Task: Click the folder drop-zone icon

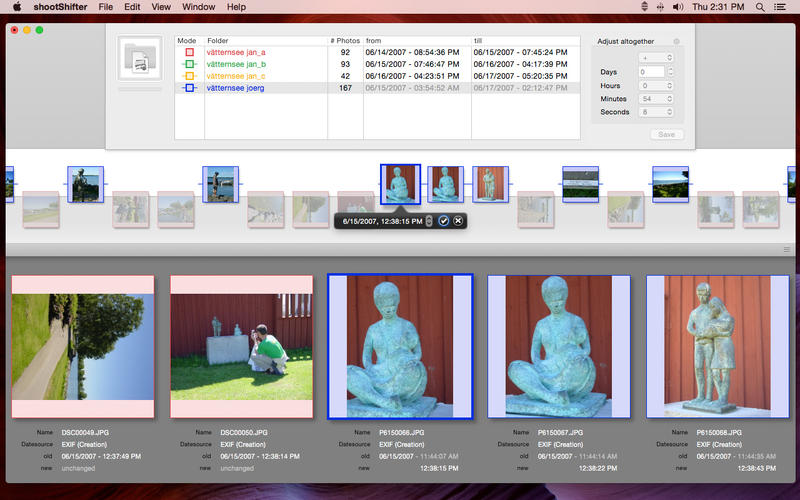Action: click(139, 60)
